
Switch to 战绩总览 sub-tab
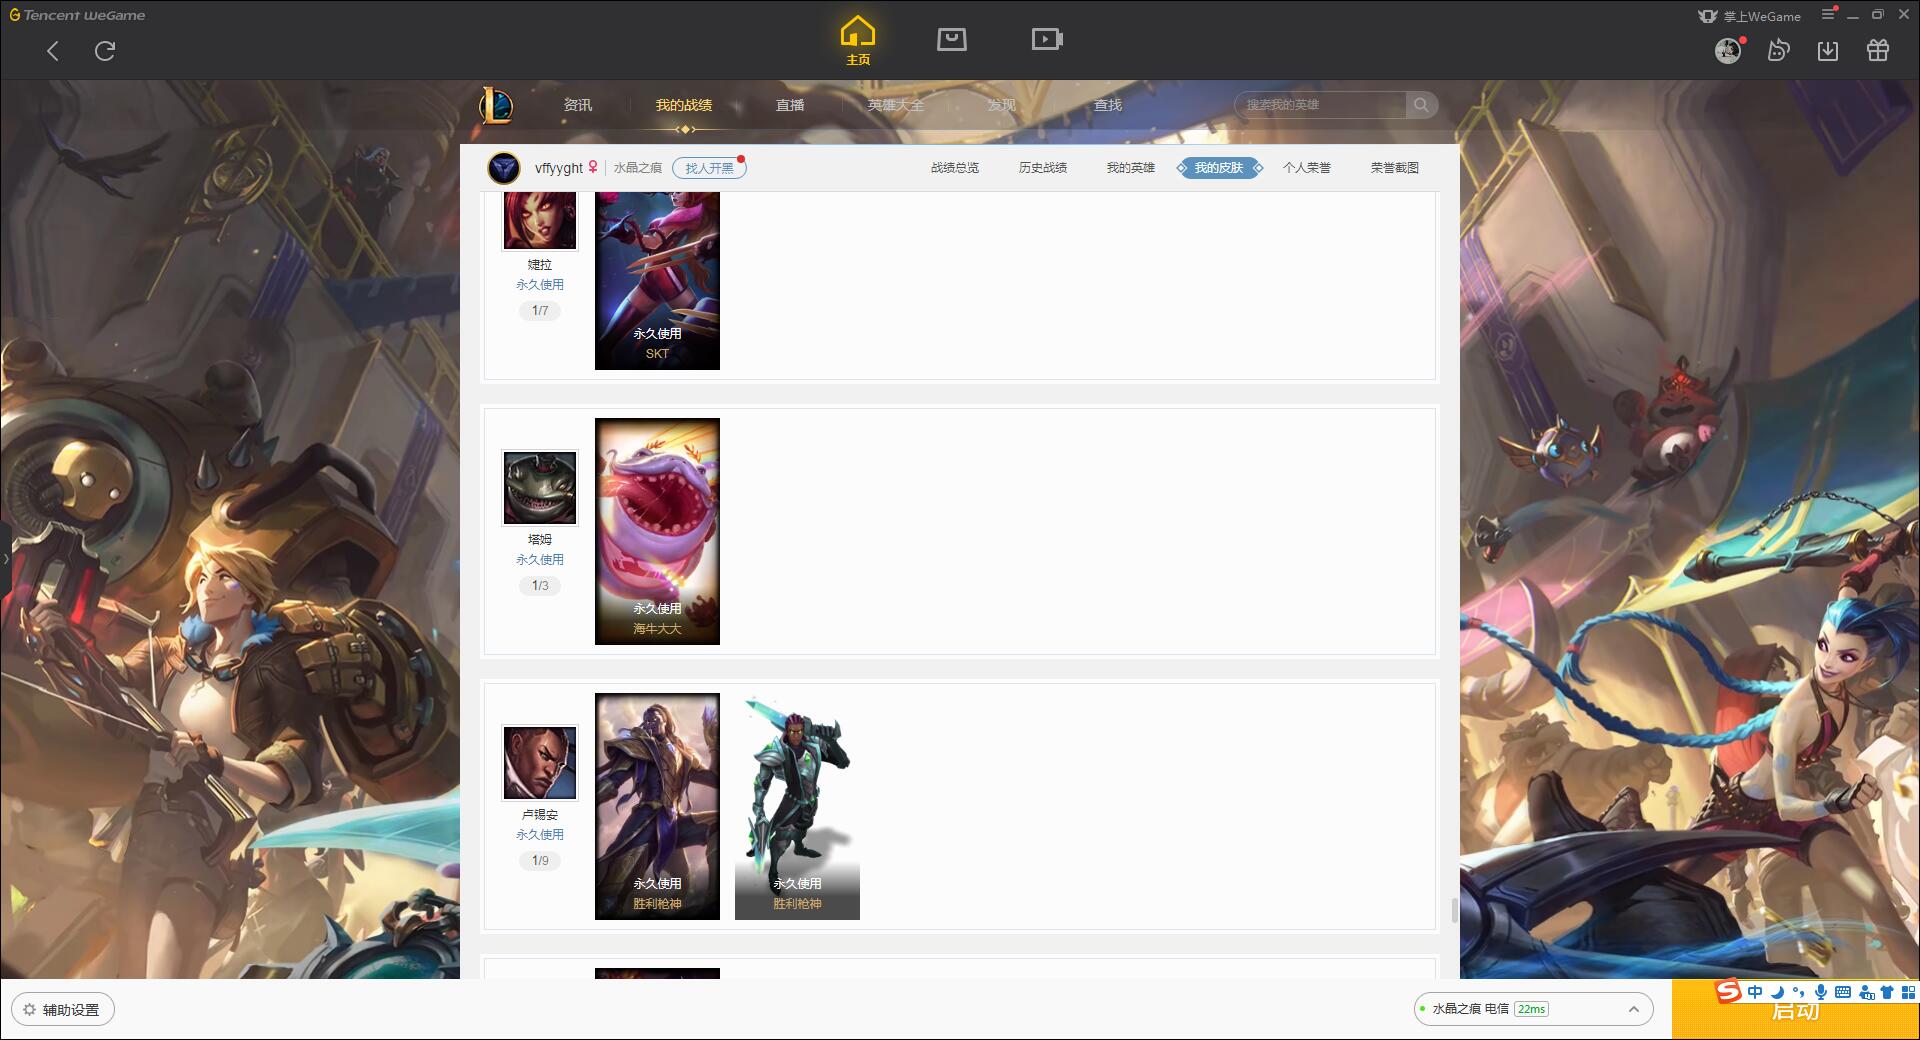[955, 168]
